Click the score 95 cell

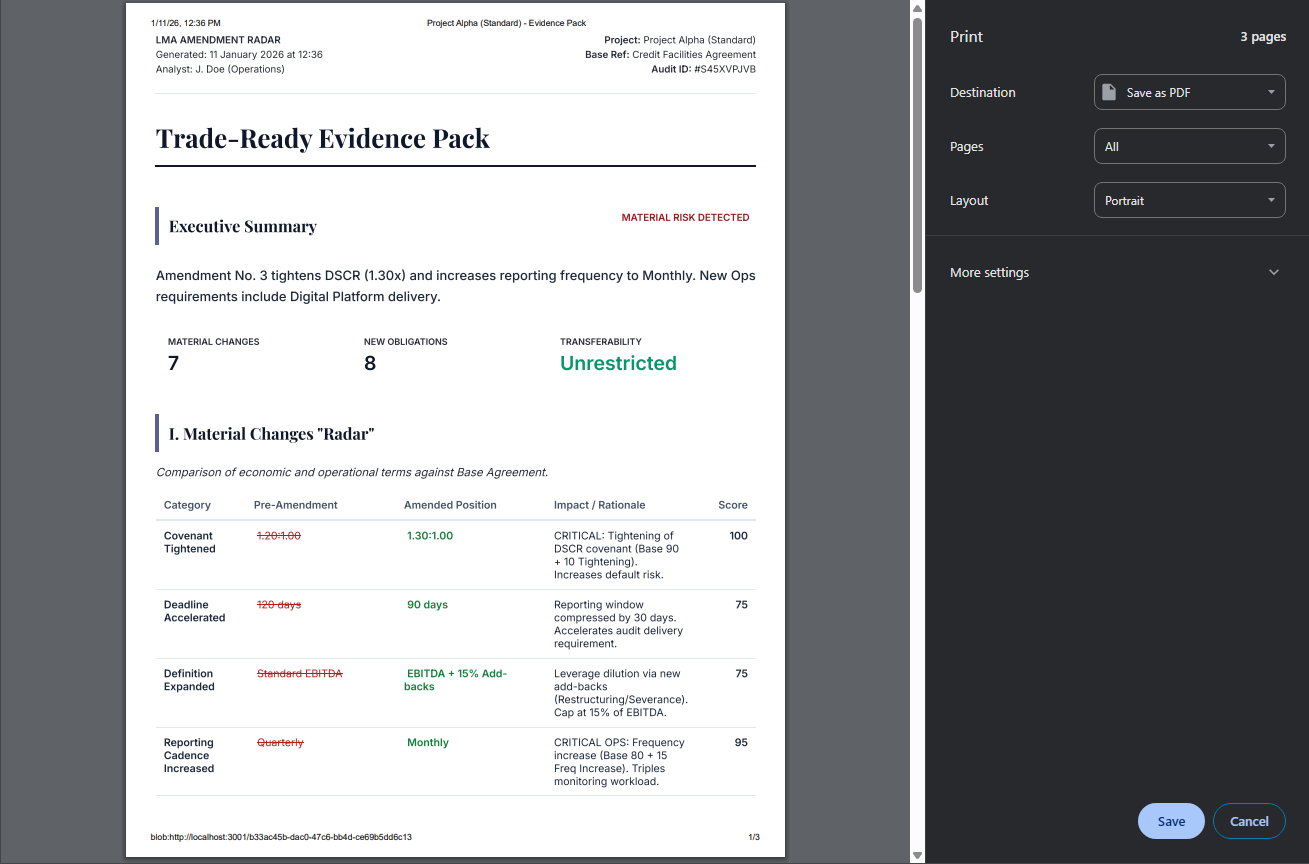741,743
